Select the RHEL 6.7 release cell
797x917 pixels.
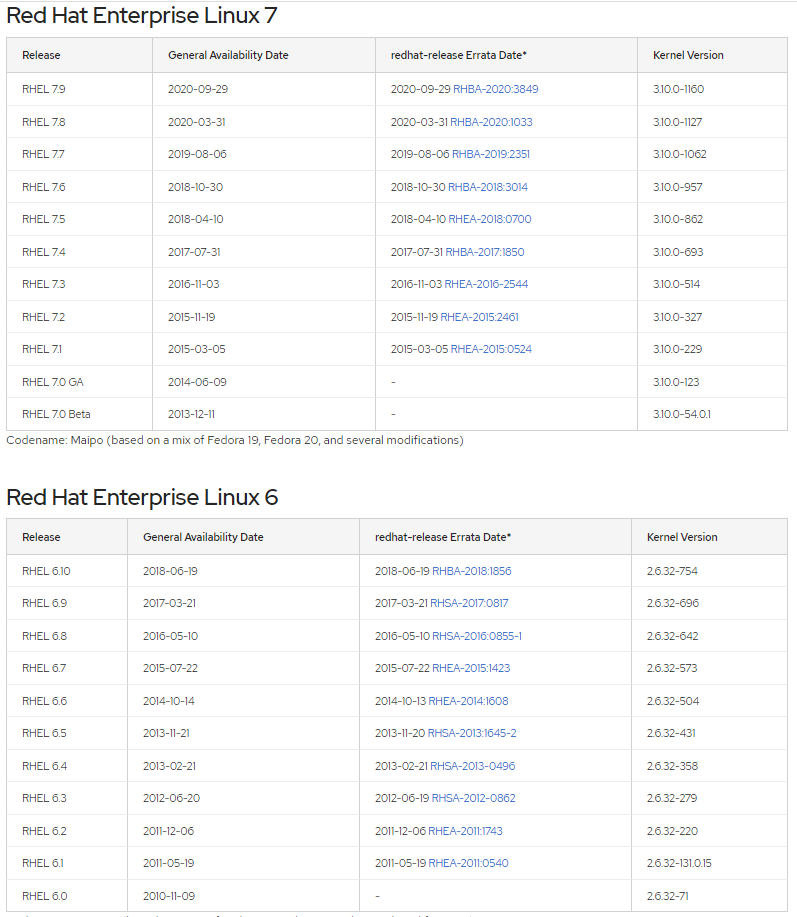pyautogui.click(x=67, y=668)
